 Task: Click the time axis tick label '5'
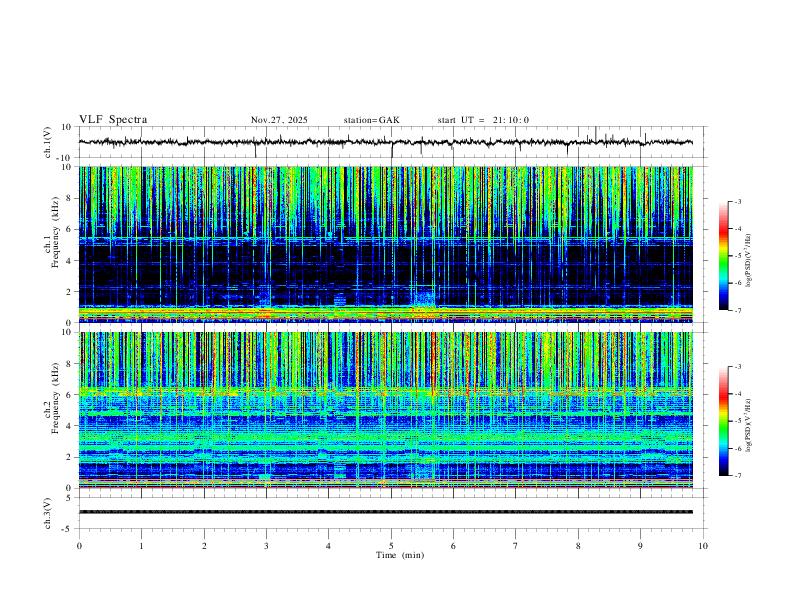tap(391, 546)
